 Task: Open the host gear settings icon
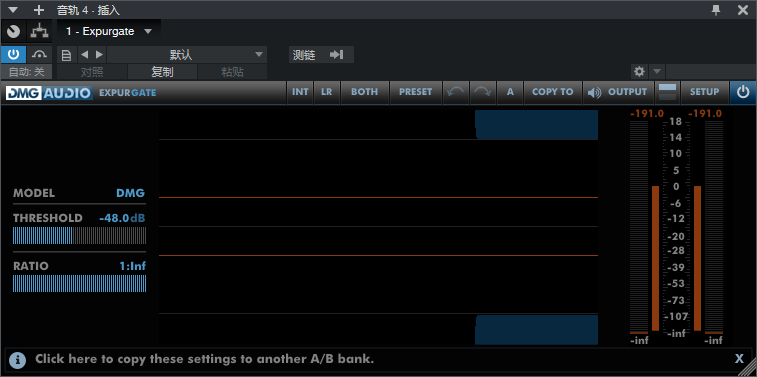[639, 72]
